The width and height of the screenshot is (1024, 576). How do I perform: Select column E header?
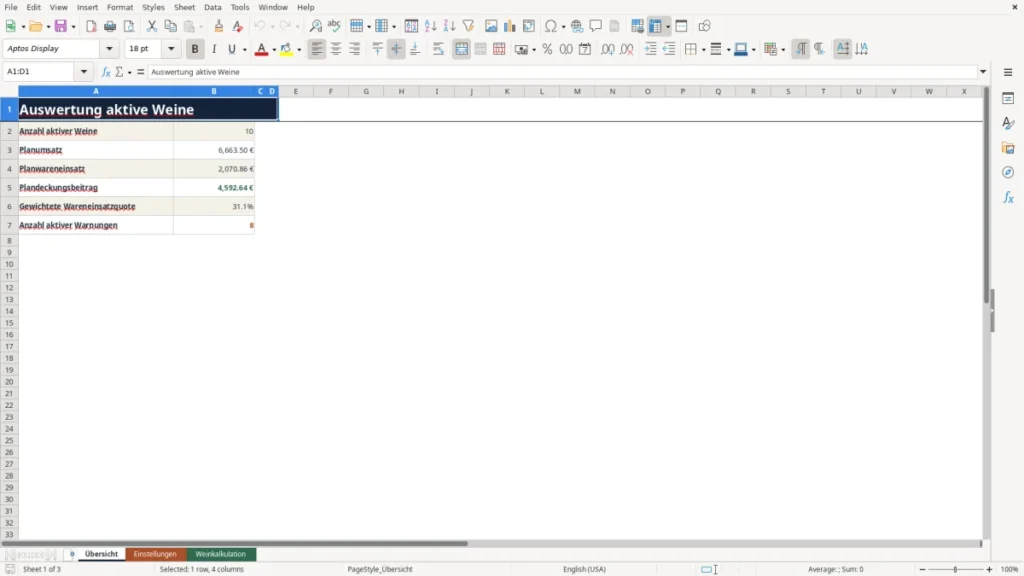[x=296, y=91]
